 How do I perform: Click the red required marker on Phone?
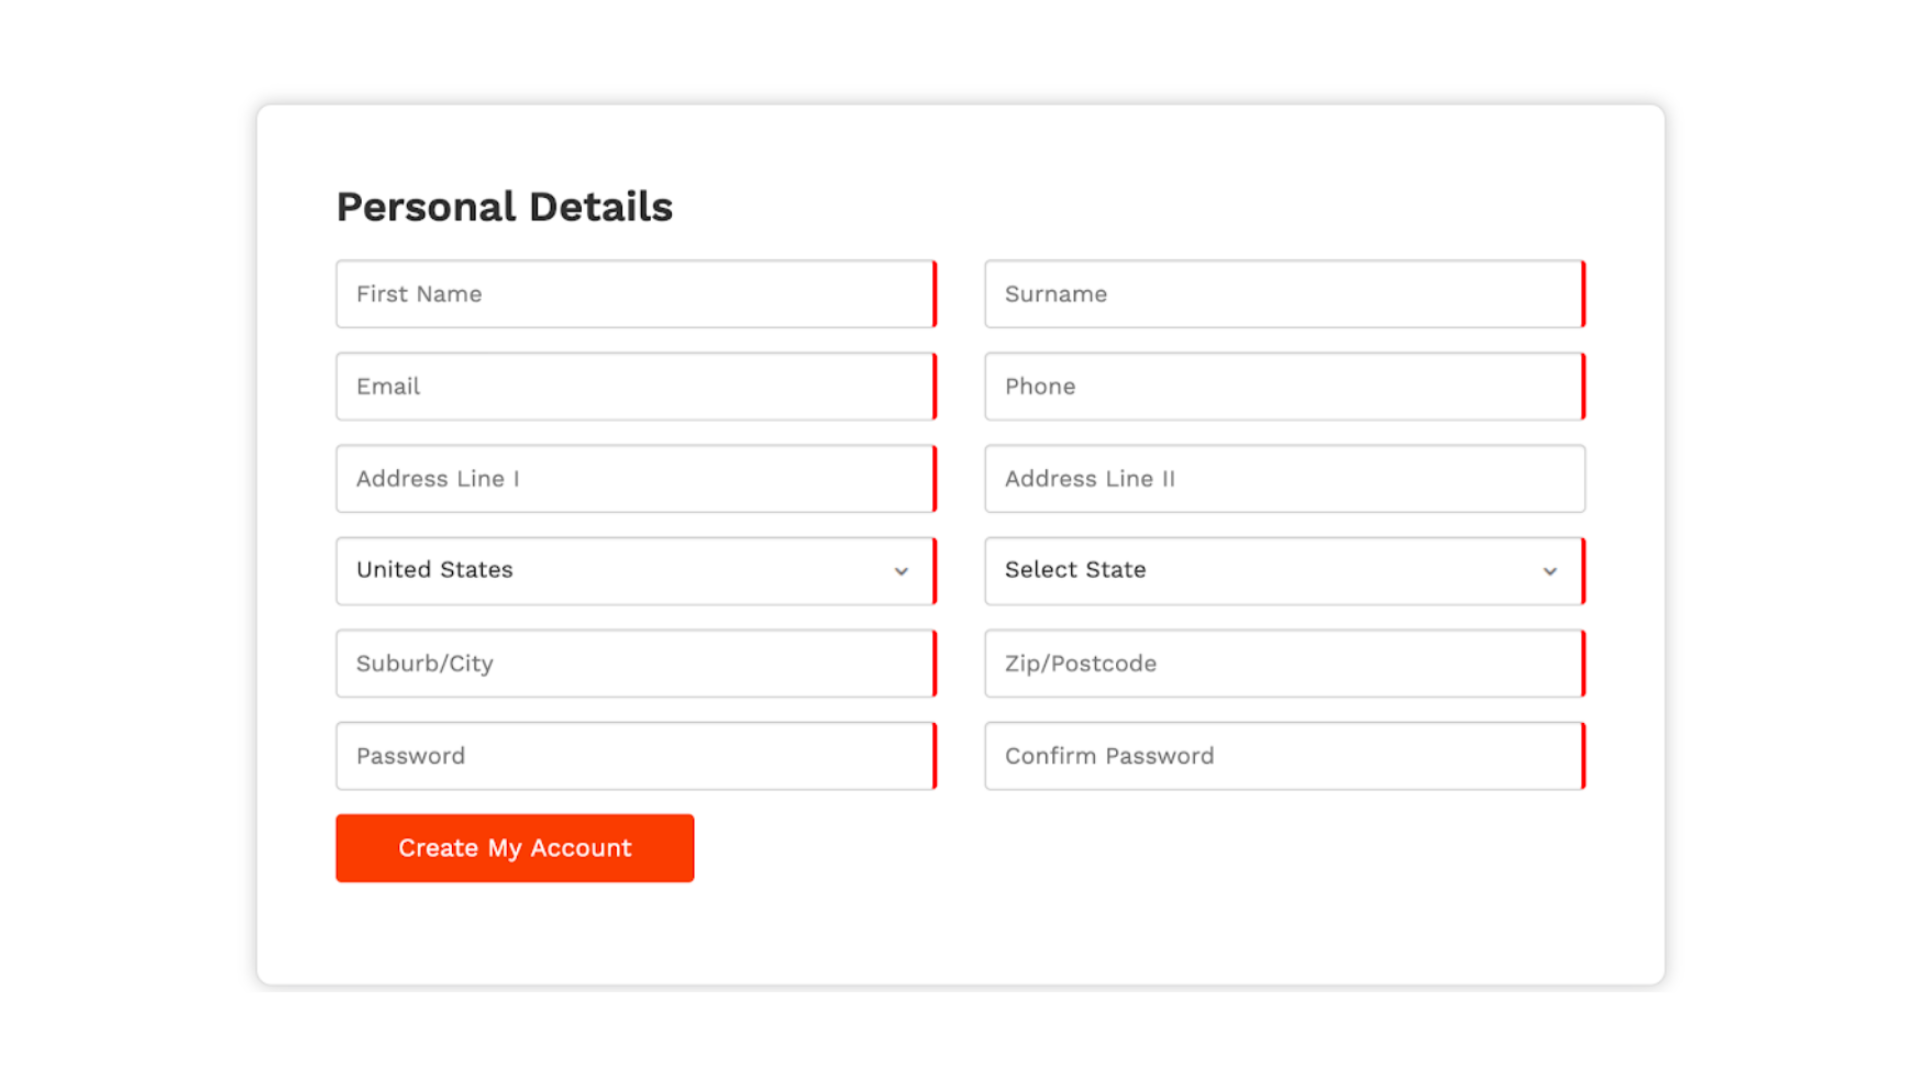point(1583,386)
